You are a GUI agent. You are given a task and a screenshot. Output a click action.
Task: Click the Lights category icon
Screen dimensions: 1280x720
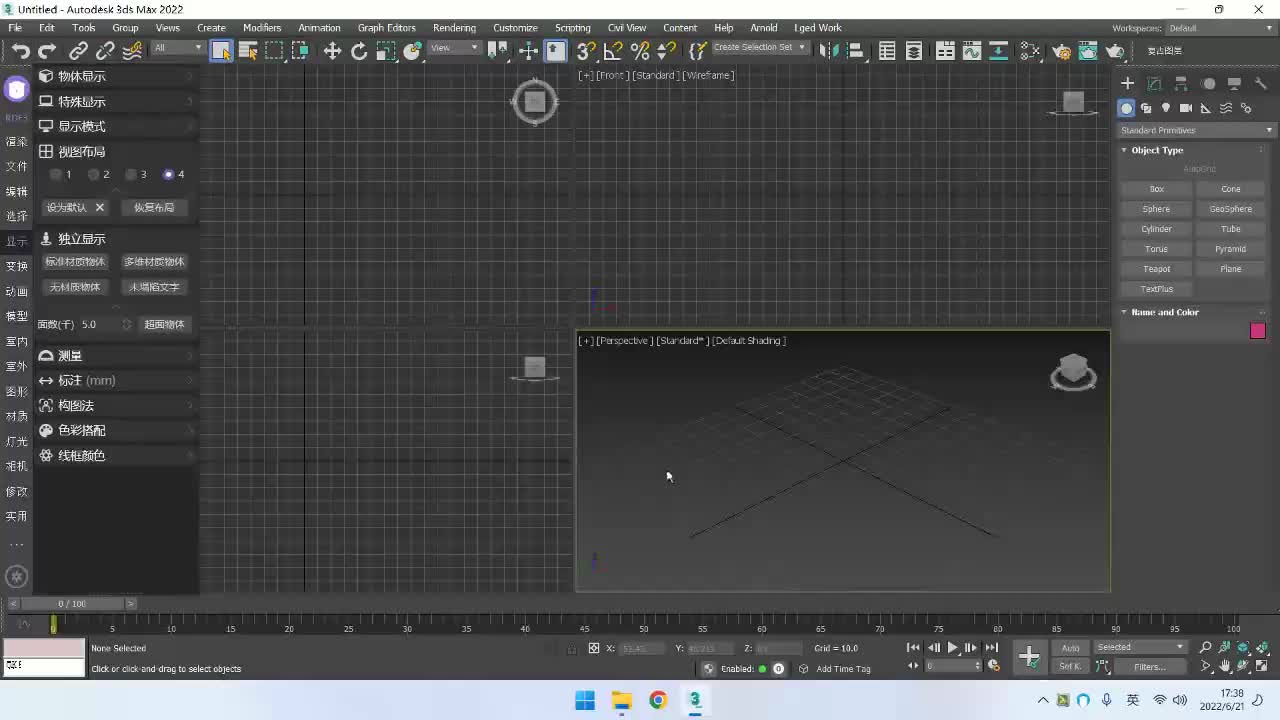pyautogui.click(x=1166, y=108)
